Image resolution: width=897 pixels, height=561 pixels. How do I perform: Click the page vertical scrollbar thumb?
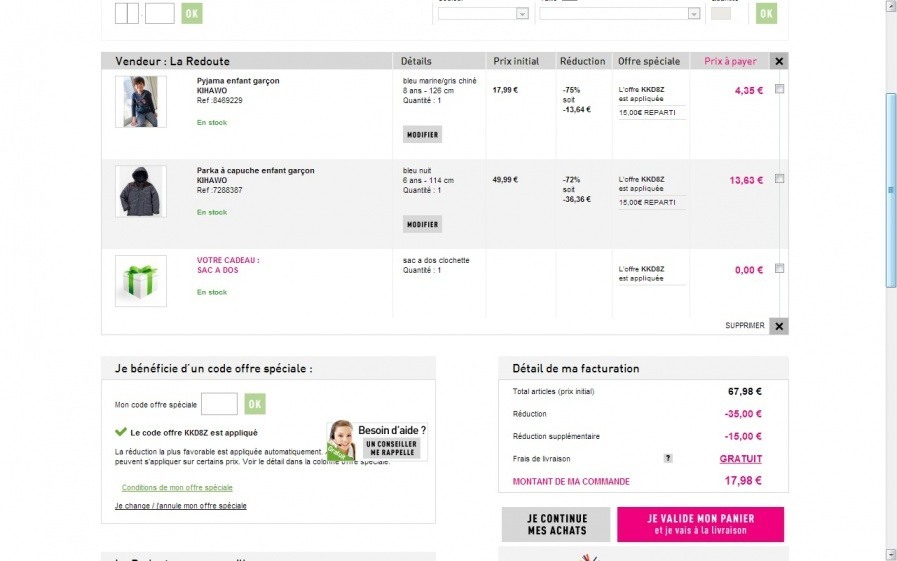coord(891,190)
